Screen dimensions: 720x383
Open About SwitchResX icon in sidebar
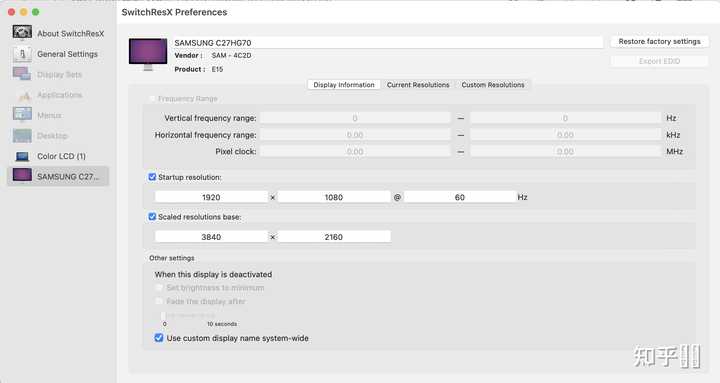coord(22,33)
